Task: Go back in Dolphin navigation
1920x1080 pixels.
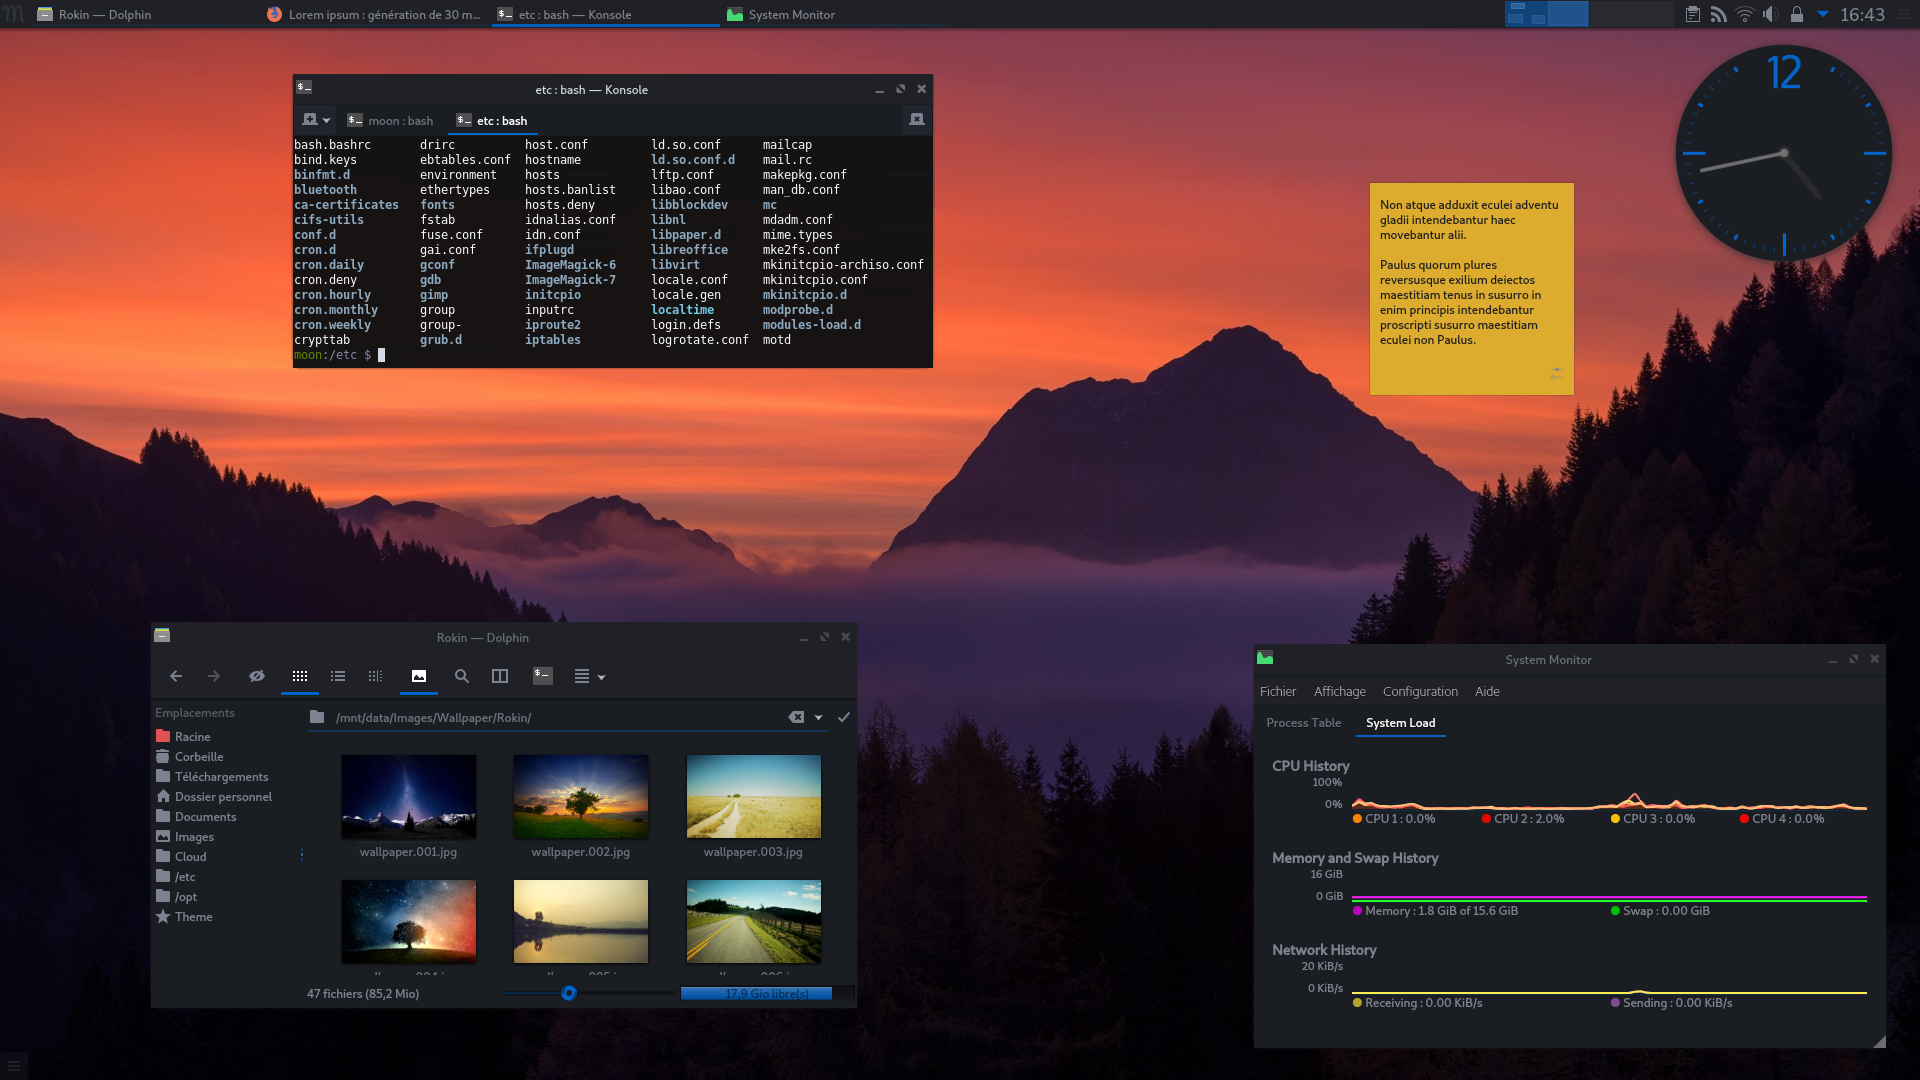Action: point(176,677)
